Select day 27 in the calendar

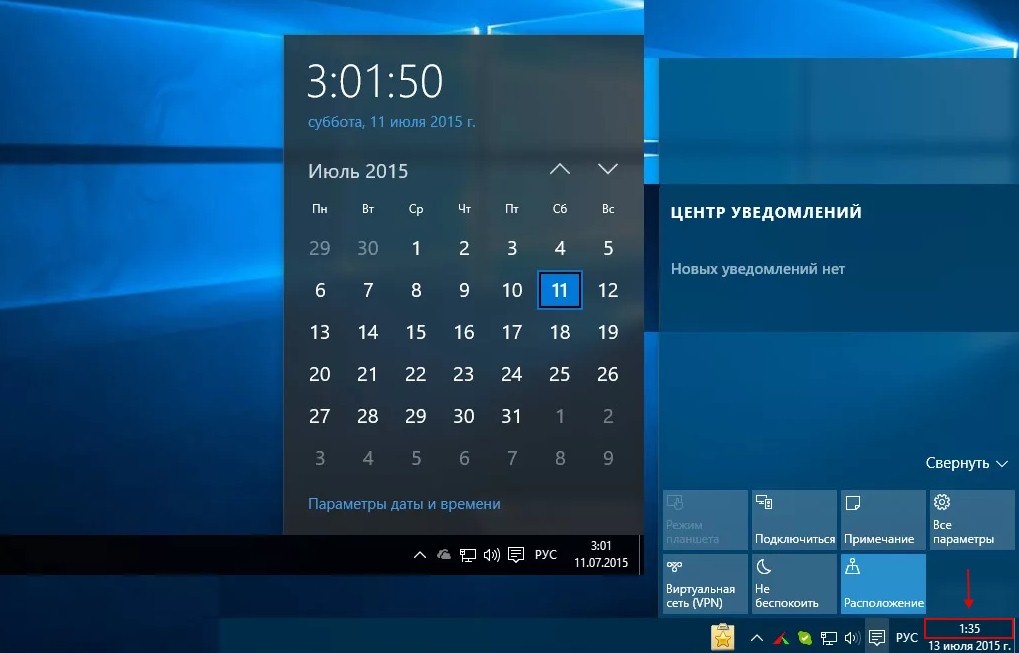pyautogui.click(x=320, y=416)
